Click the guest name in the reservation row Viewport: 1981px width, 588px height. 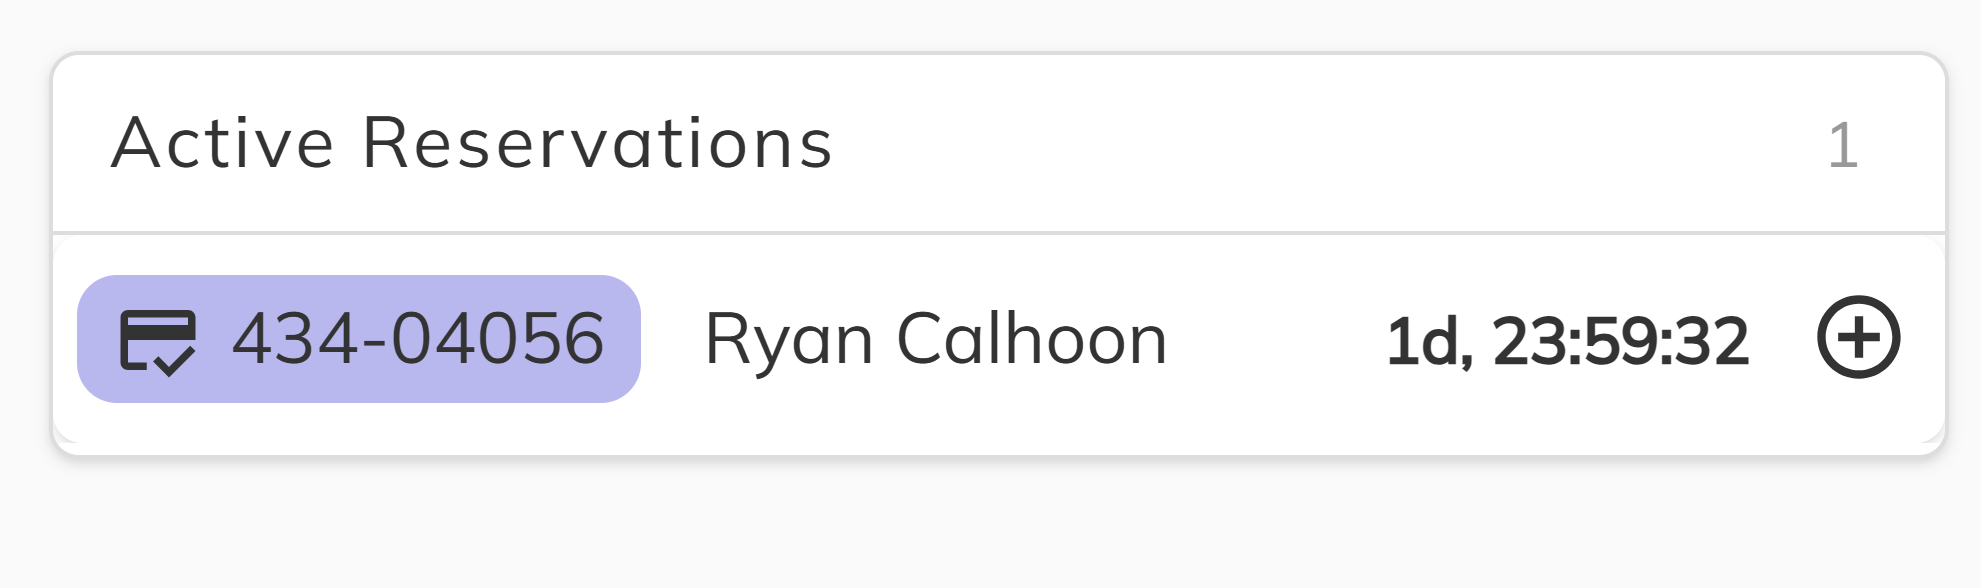pos(936,340)
